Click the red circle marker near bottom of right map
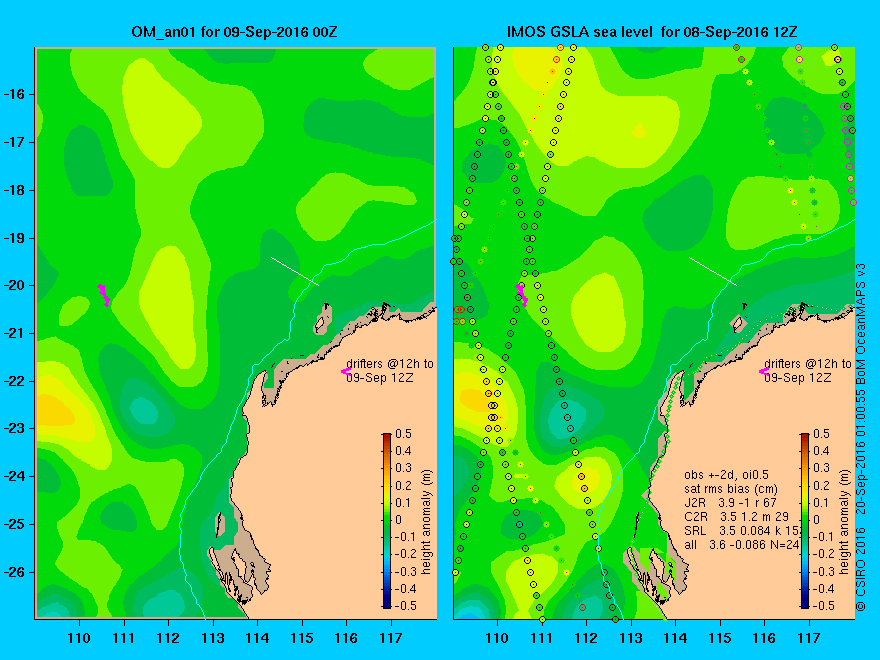Image resolution: width=880 pixels, height=660 pixels. [x=582, y=607]
